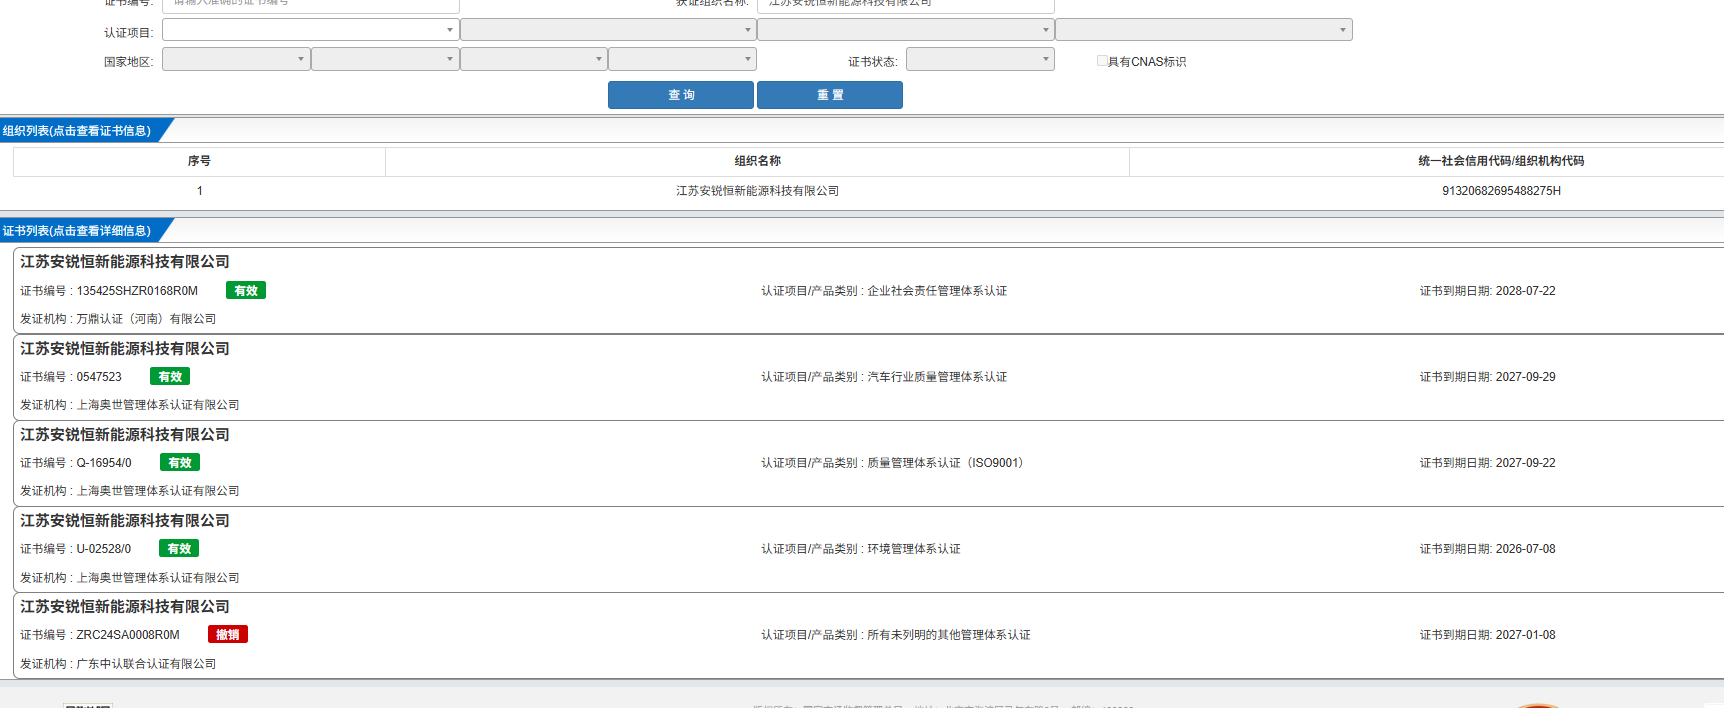Click 有效 badge of certificate 0547523

coord(170,377)
